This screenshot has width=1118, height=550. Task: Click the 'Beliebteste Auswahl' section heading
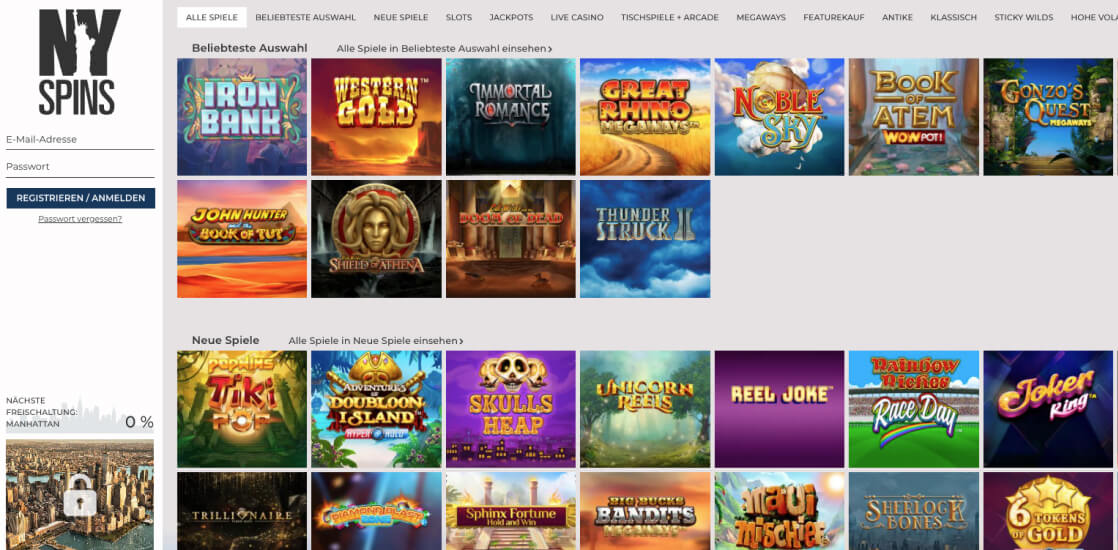click(250, 48)
